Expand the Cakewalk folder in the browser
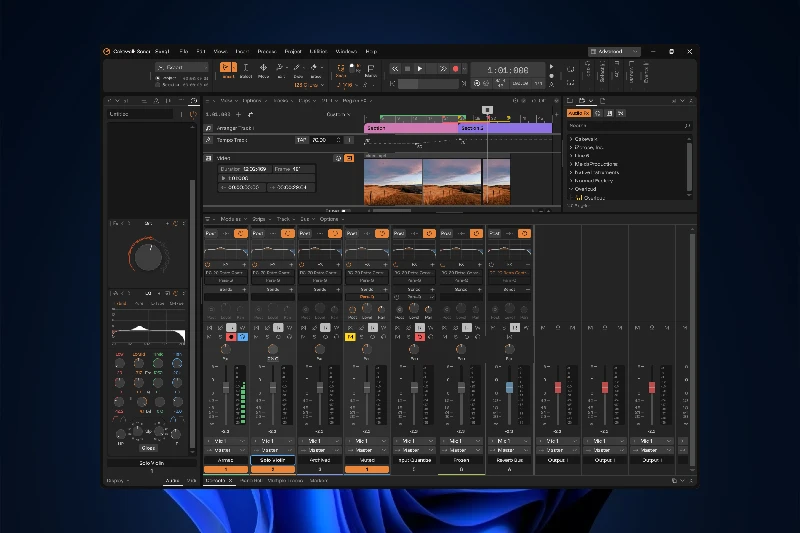 [571, 139]
